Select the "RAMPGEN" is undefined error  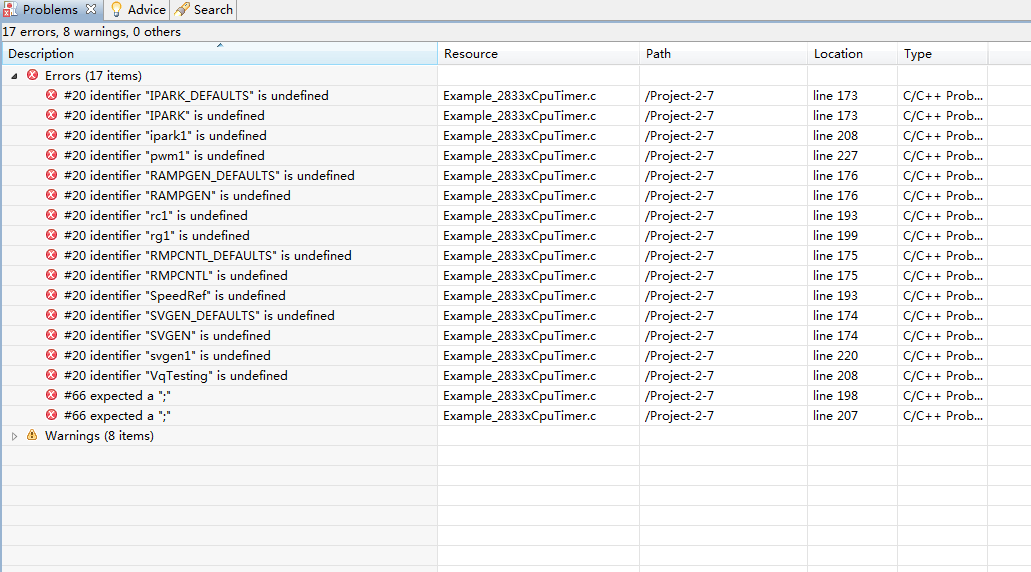click(x=177, y=196)
